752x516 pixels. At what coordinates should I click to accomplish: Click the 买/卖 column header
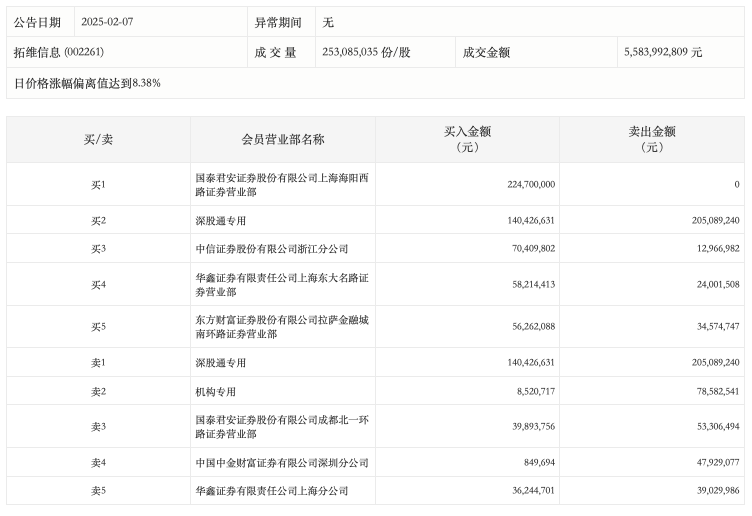[98, 139]
